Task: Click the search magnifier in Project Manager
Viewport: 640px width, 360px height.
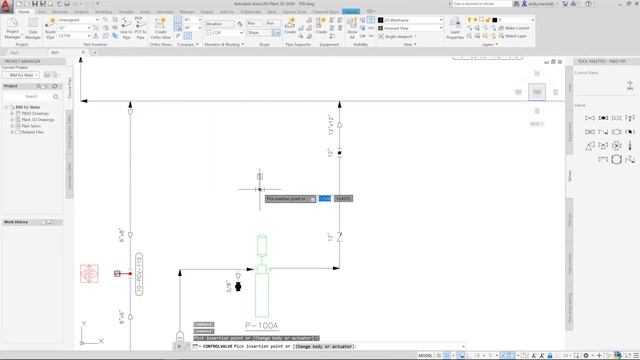Action: 56,96
